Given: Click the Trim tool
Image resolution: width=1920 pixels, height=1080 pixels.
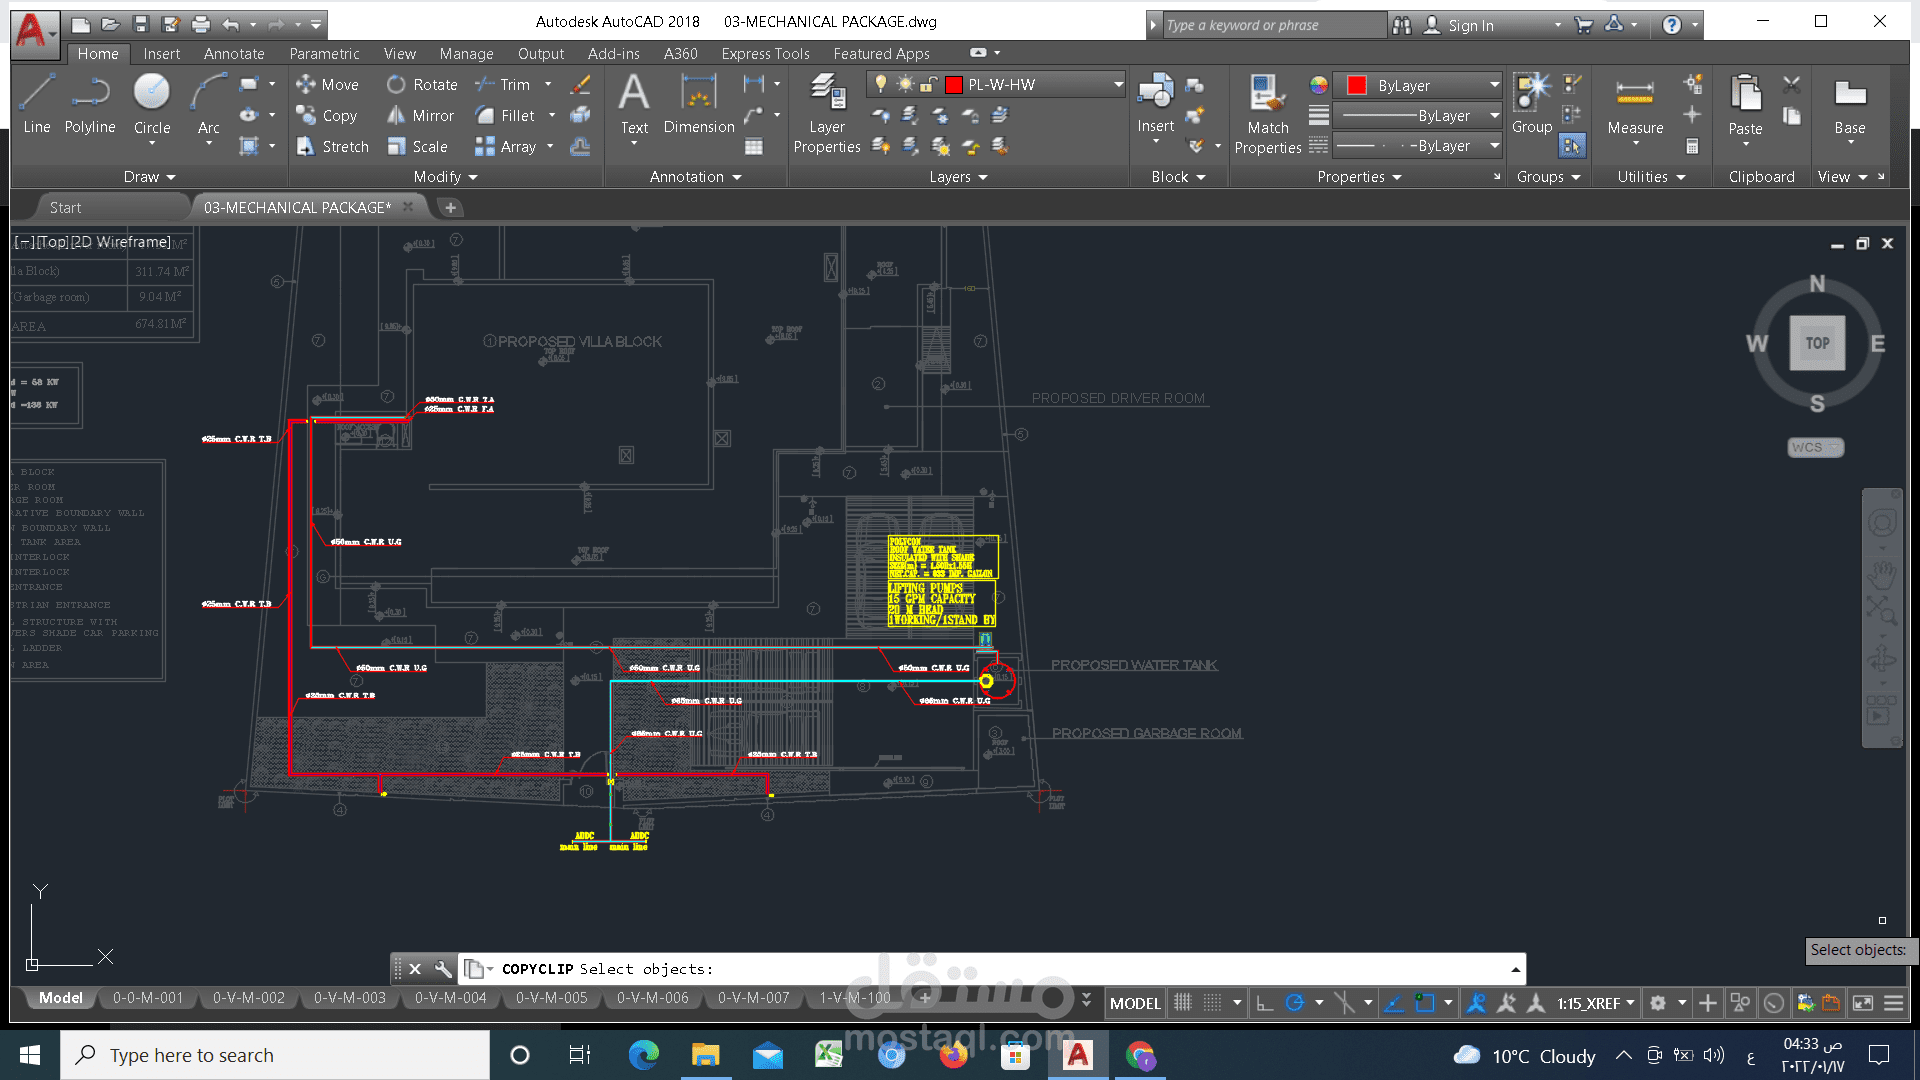Looking at the screenshot, I should point(503,85).
